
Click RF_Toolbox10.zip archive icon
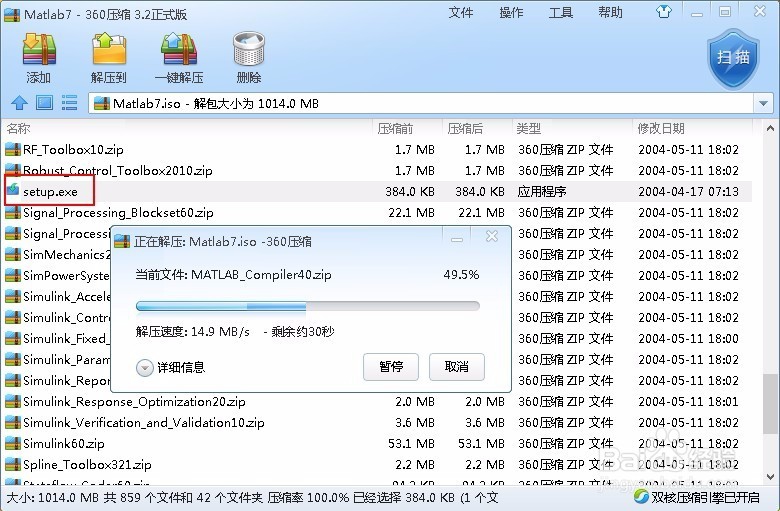(13, 149)
